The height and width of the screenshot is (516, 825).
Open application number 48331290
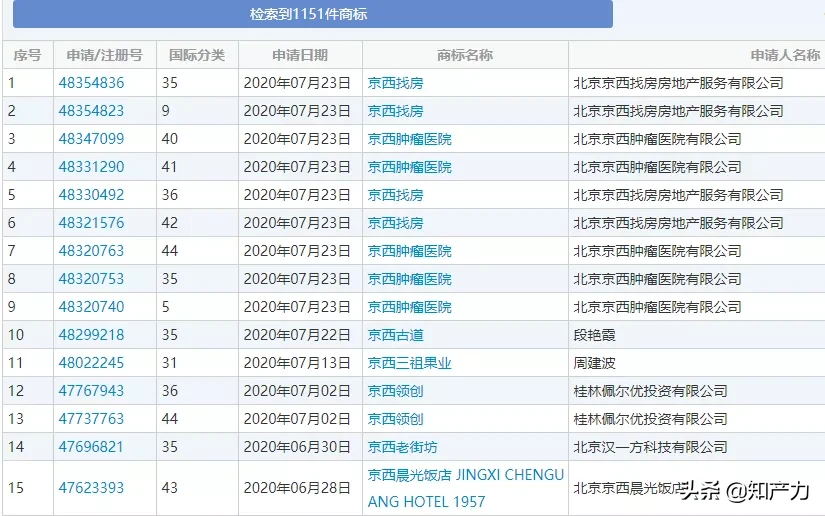(91, 167)
